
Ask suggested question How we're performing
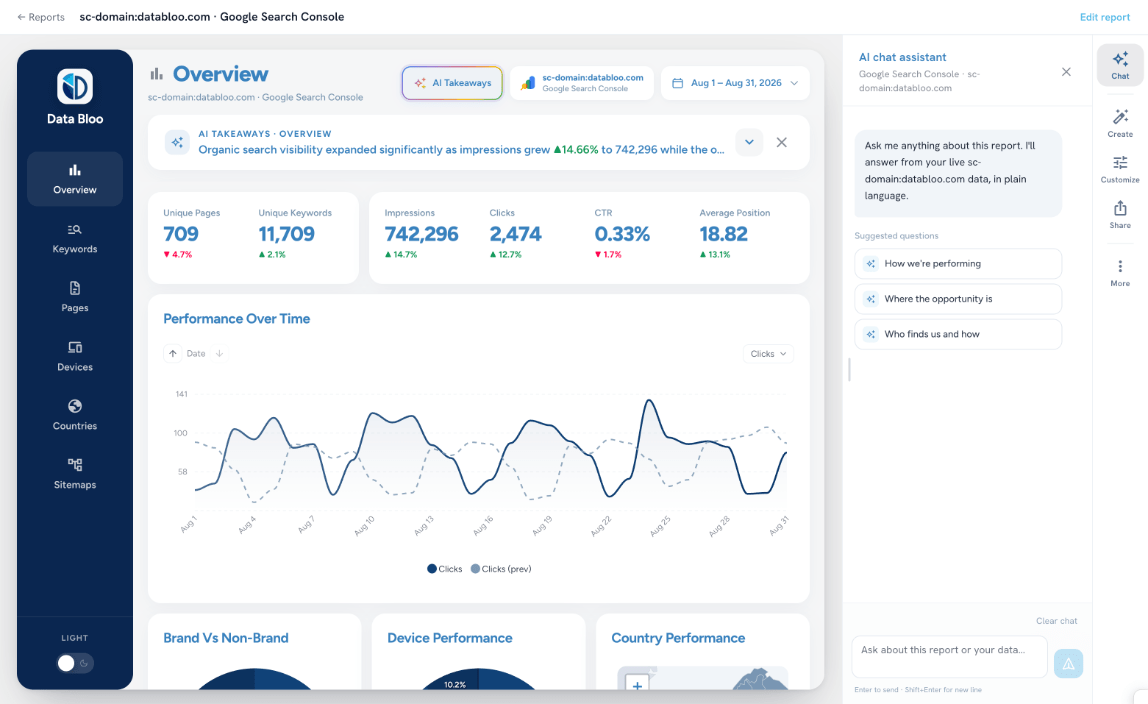coord(958,263)
